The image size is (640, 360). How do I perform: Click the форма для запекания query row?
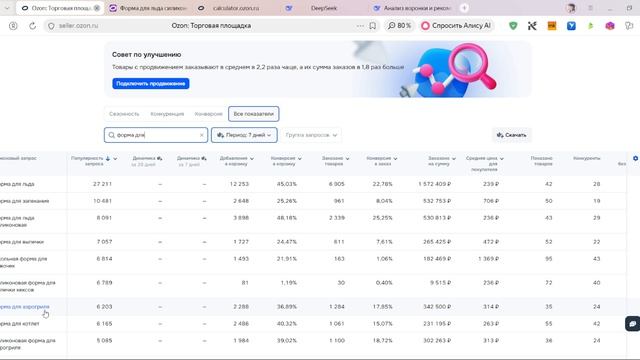click(313, 201)
